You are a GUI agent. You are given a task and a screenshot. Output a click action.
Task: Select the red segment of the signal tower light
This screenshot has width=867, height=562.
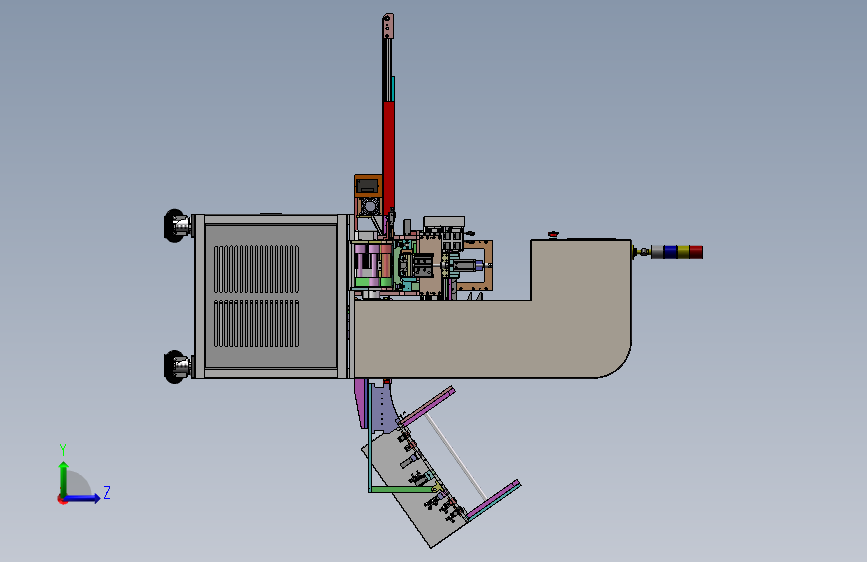696,252
